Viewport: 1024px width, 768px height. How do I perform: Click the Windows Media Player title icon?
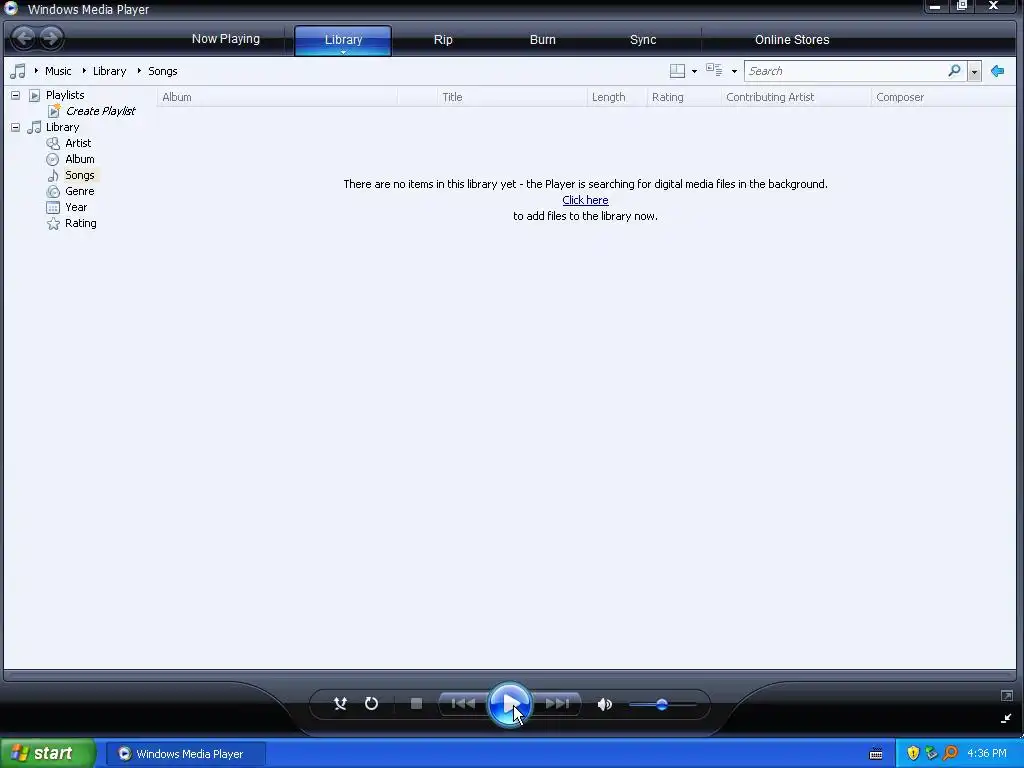(11, 8)
